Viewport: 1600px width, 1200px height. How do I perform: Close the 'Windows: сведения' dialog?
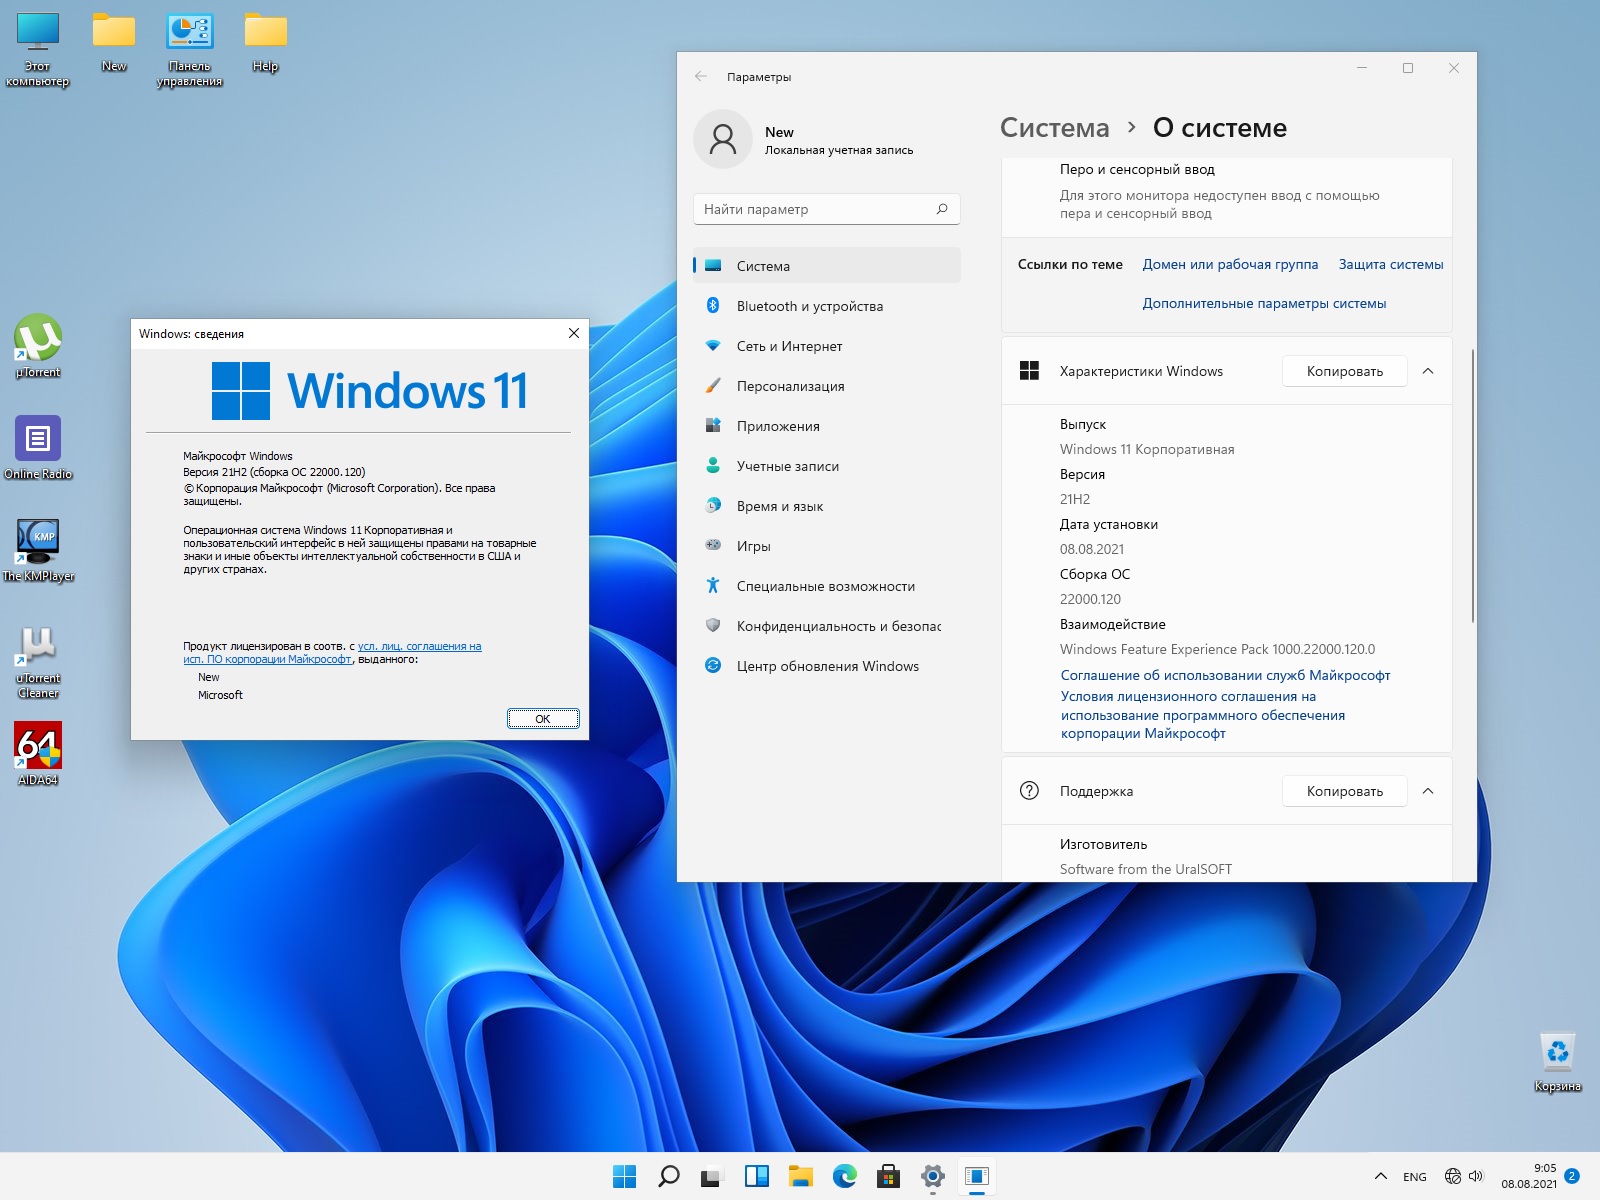[574, 333]
